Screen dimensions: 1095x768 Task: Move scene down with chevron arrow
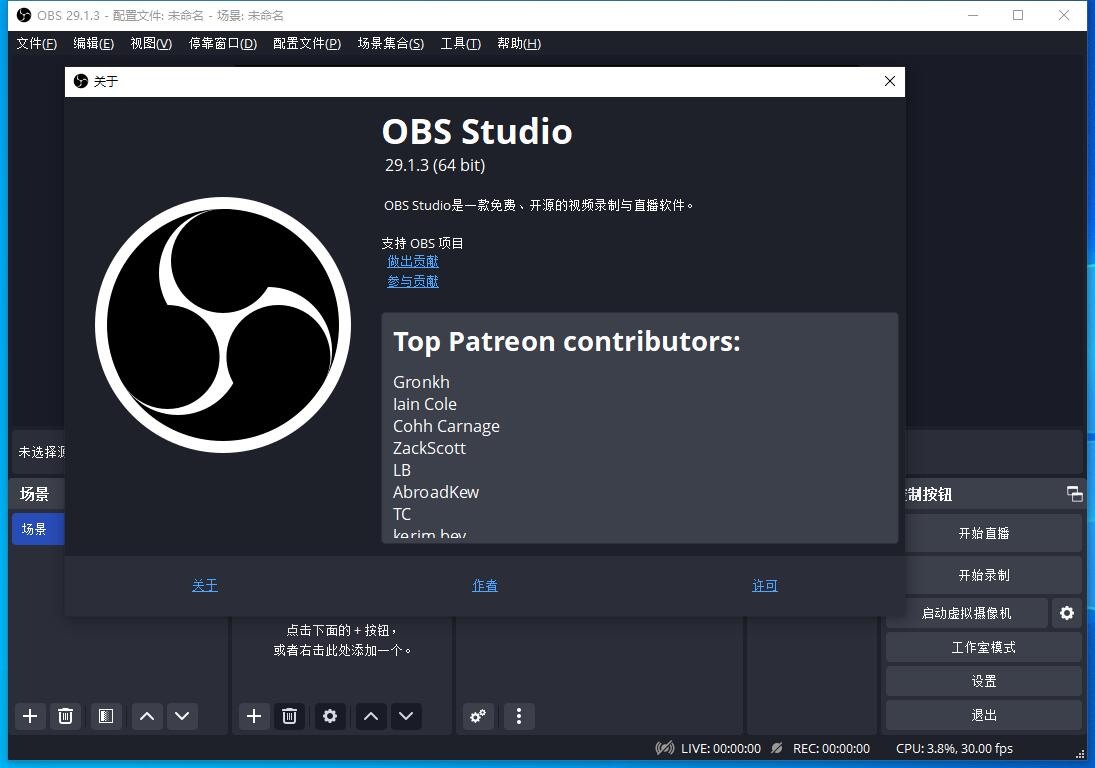point(181,716)
